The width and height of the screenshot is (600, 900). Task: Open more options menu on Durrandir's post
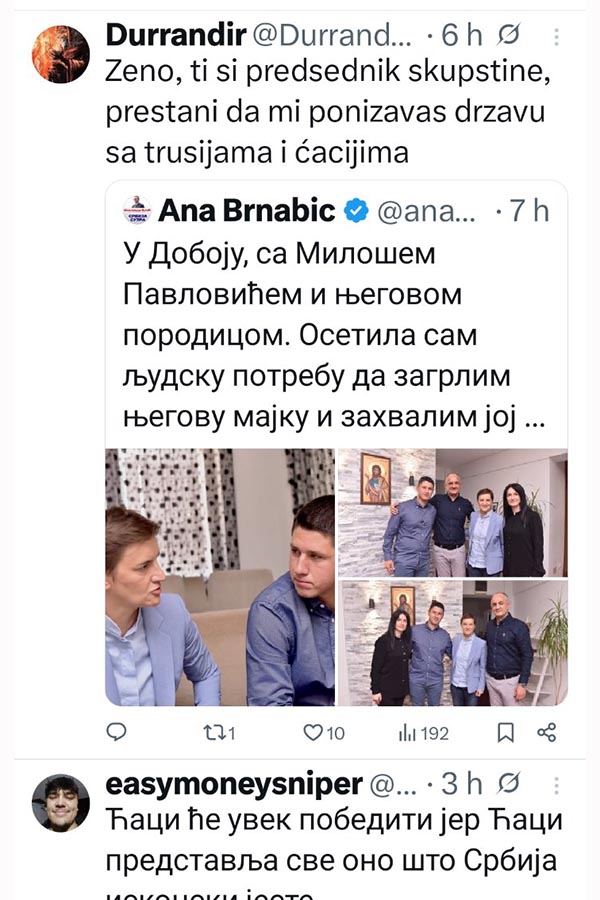[x=556, y=37]
